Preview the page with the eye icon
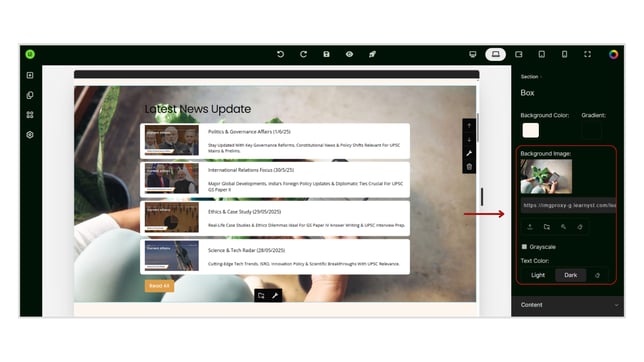644x362 pixels. tap(350, 54)
